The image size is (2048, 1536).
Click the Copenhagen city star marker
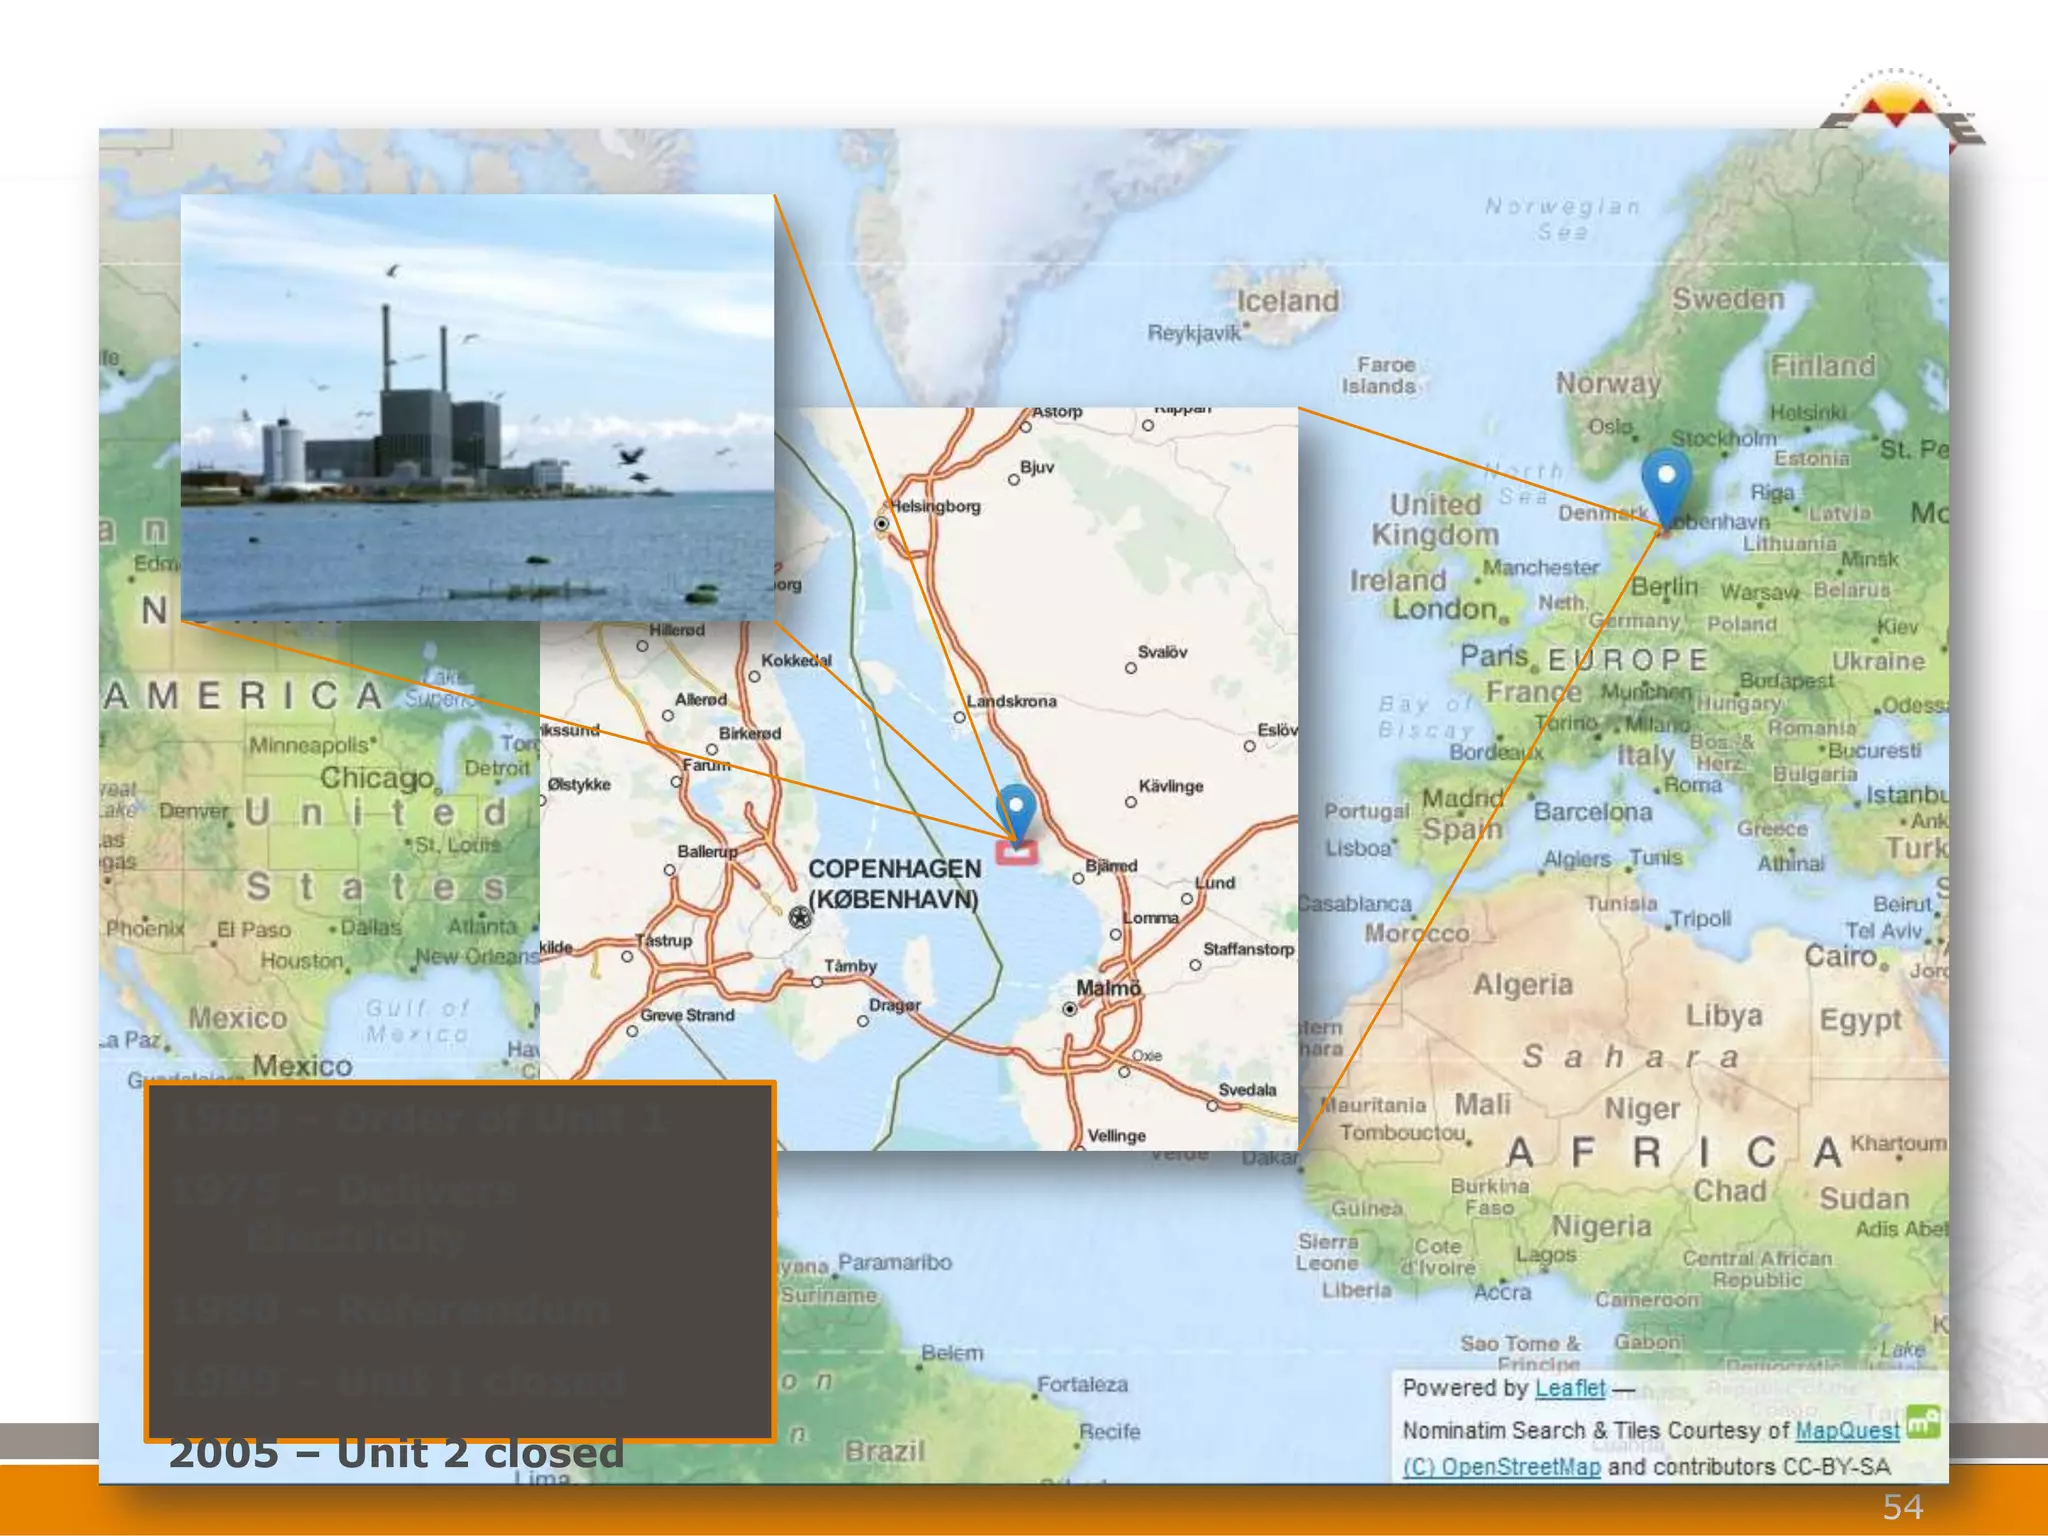click(x=799, y=917)
